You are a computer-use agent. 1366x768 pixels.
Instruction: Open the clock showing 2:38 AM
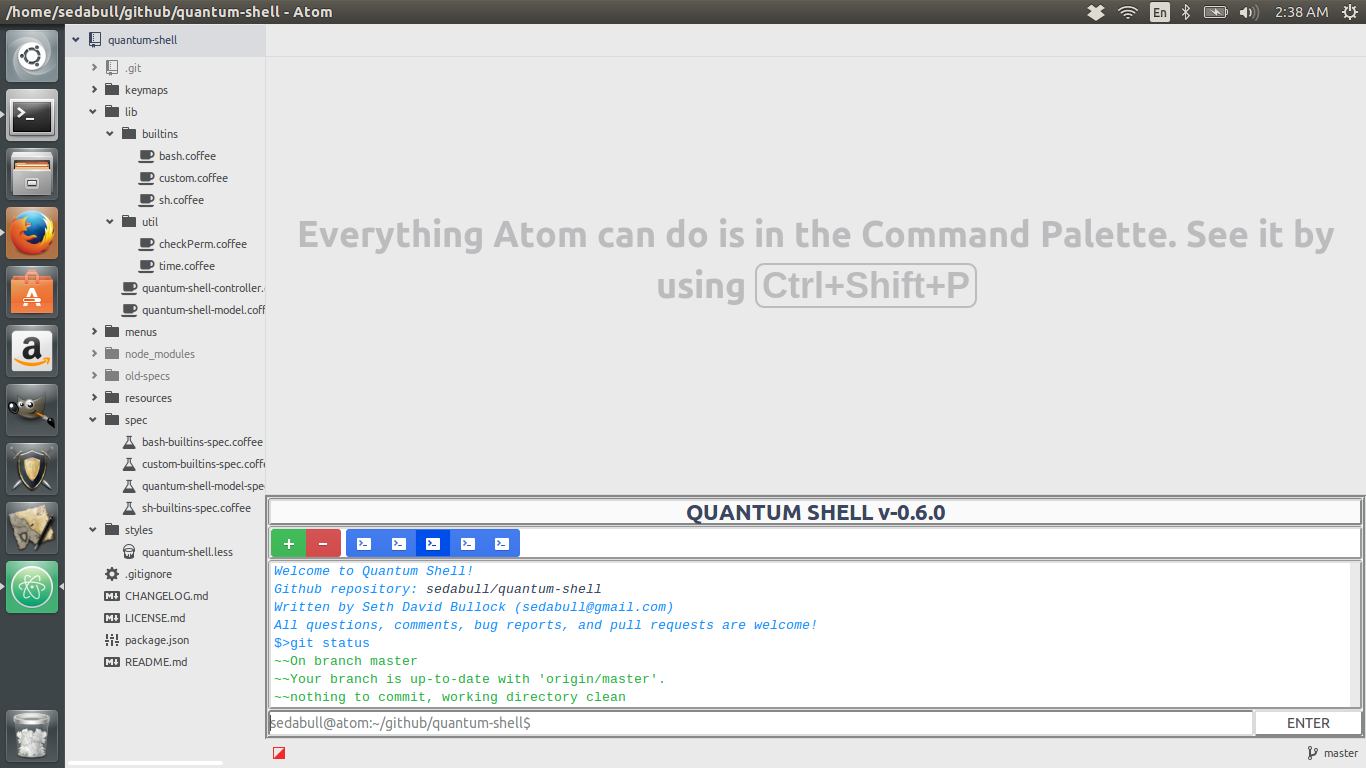[1302, 12]
